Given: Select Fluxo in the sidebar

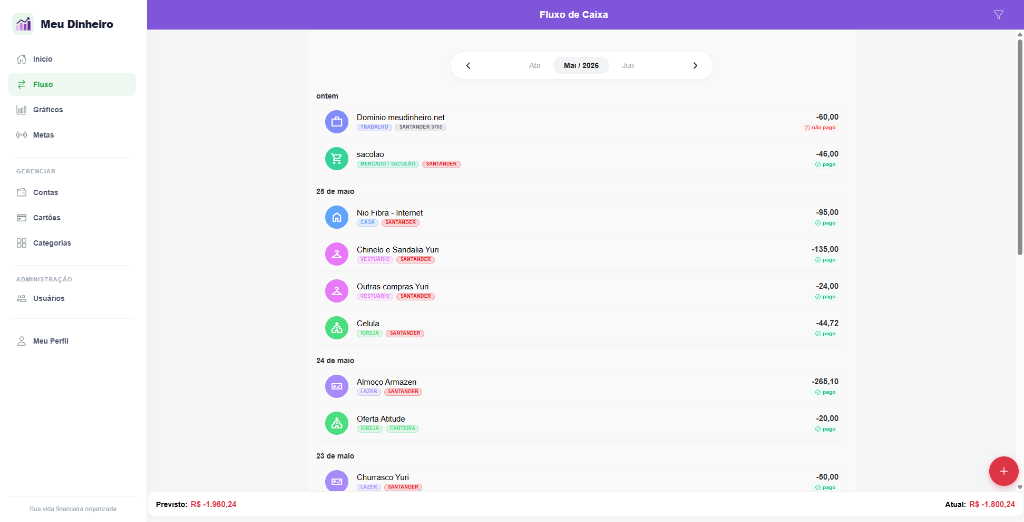Looking at the screenshot, I should click(x=72, y=84).
